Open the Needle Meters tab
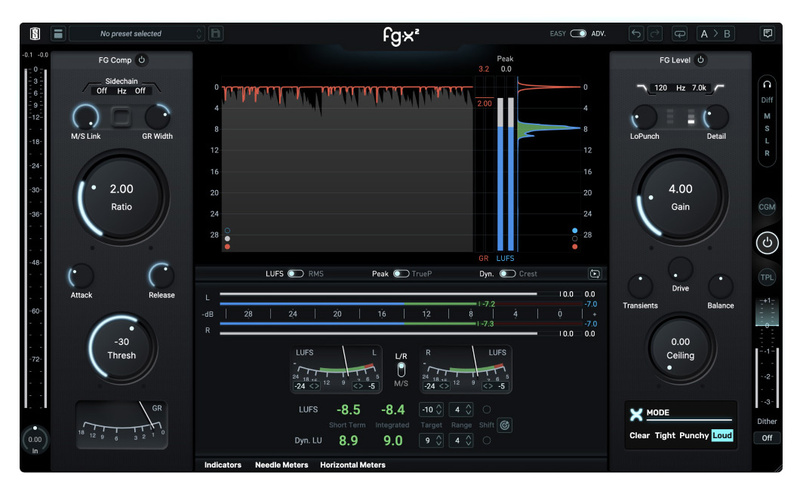 click(282, 465)
